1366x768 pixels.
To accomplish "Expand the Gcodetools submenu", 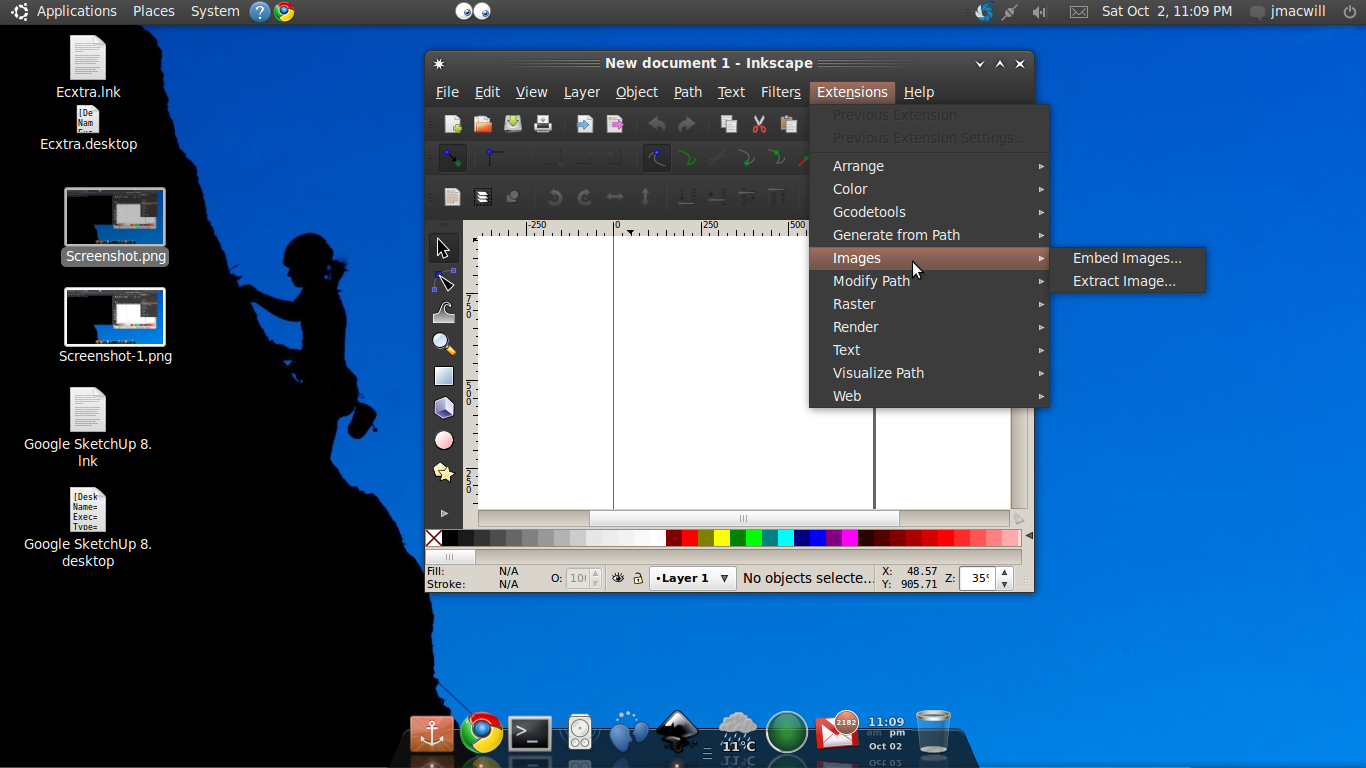I will tap(929, 212).
